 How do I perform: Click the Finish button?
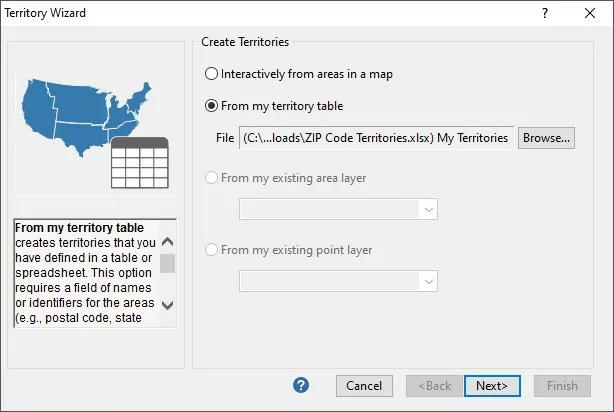[562, 386]
